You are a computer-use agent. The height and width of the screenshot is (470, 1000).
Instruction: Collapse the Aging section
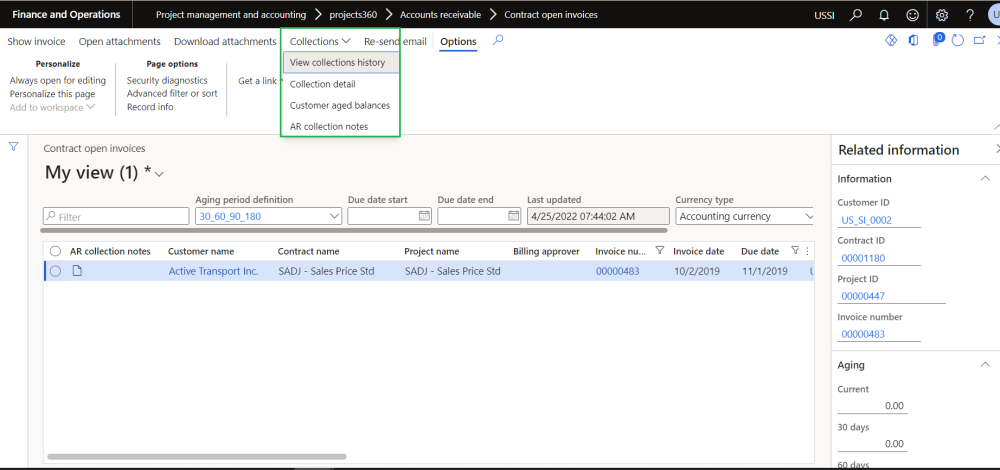point(985,365)
